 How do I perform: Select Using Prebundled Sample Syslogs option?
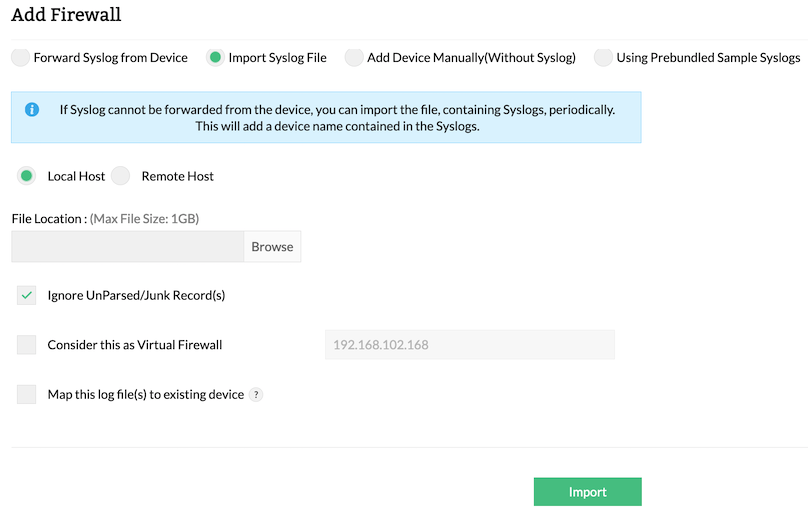click(603, 58)
